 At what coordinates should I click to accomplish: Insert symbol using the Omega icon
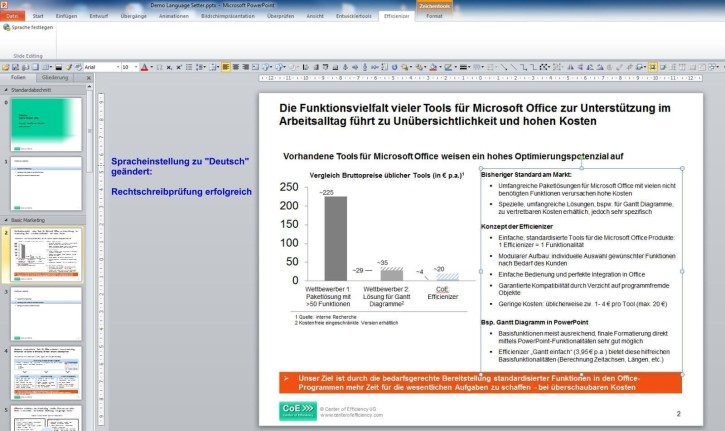(160, 67)
